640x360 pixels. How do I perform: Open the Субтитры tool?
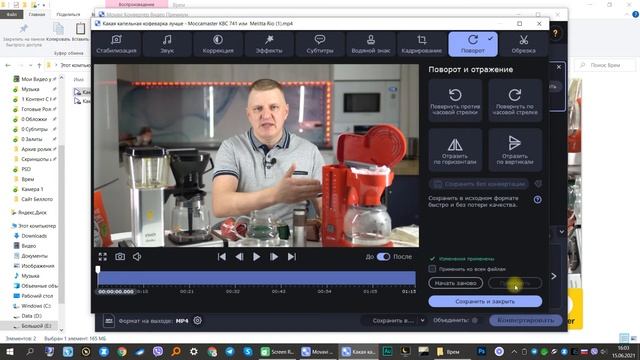pyautogui.click(x=320, y=44)
